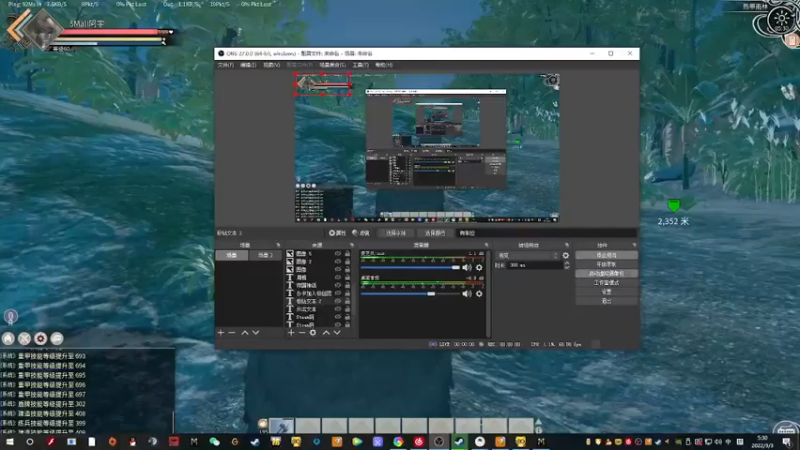
Task: Pop out the Sources dock
Action: point(352,245)
